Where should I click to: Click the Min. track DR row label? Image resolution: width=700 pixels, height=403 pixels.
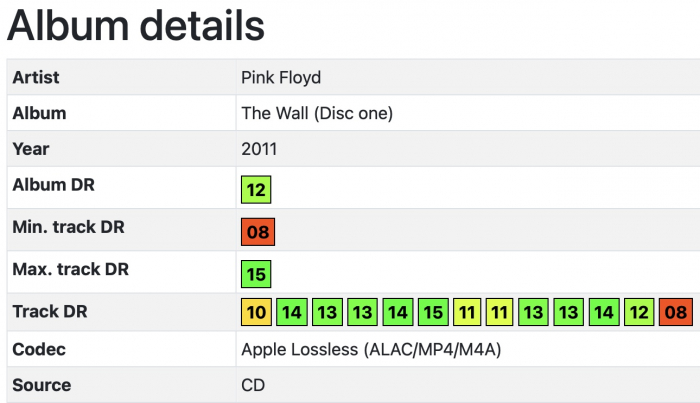click(x=70, y=227)
